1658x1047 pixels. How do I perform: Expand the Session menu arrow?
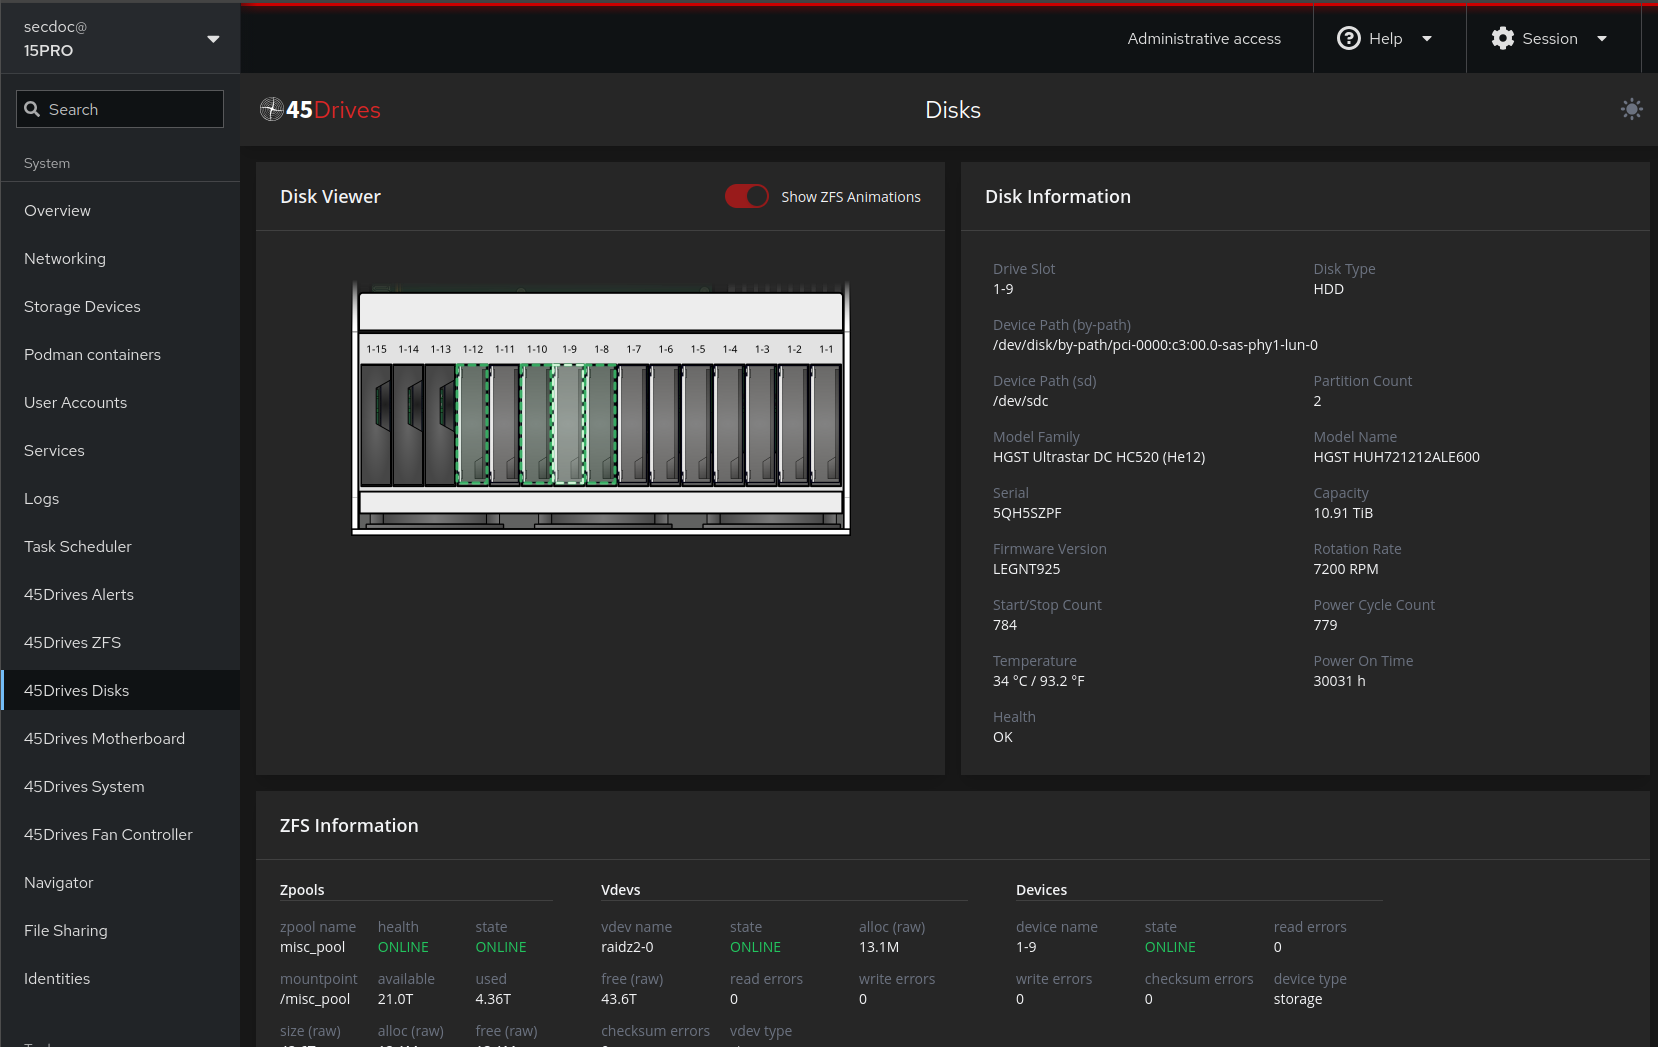pos(1602,39)
